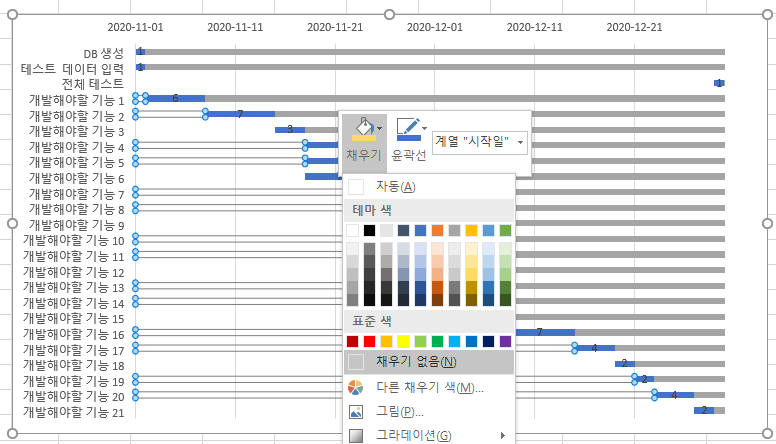This screenshot has height=444, width=776.
Task: Select the 개발해야할 기능 9 label
Action: tap(76, 225)
